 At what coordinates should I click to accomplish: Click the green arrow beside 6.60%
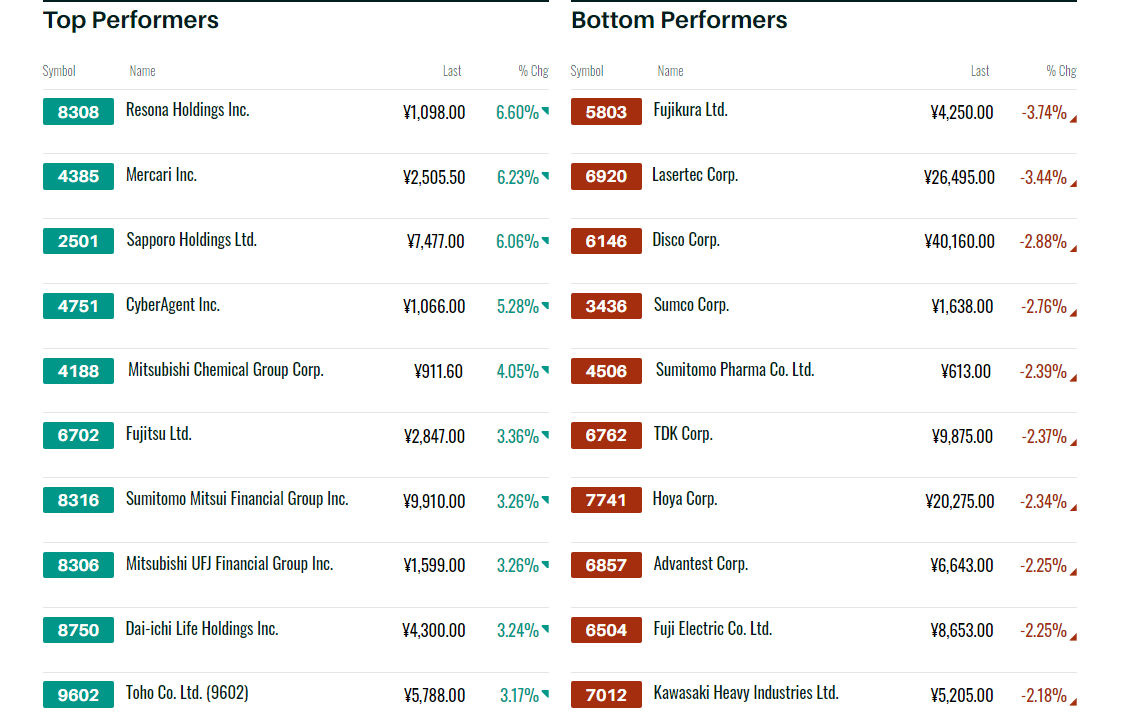click(x=545, y=111)
